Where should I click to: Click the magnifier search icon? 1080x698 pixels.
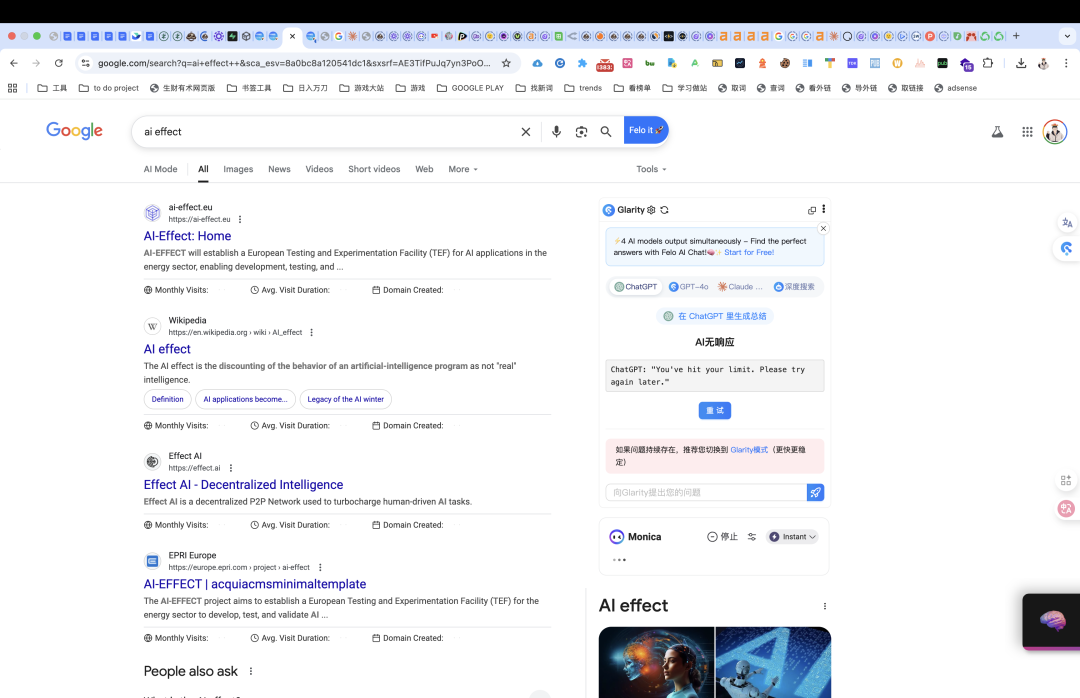click(606, 132)
